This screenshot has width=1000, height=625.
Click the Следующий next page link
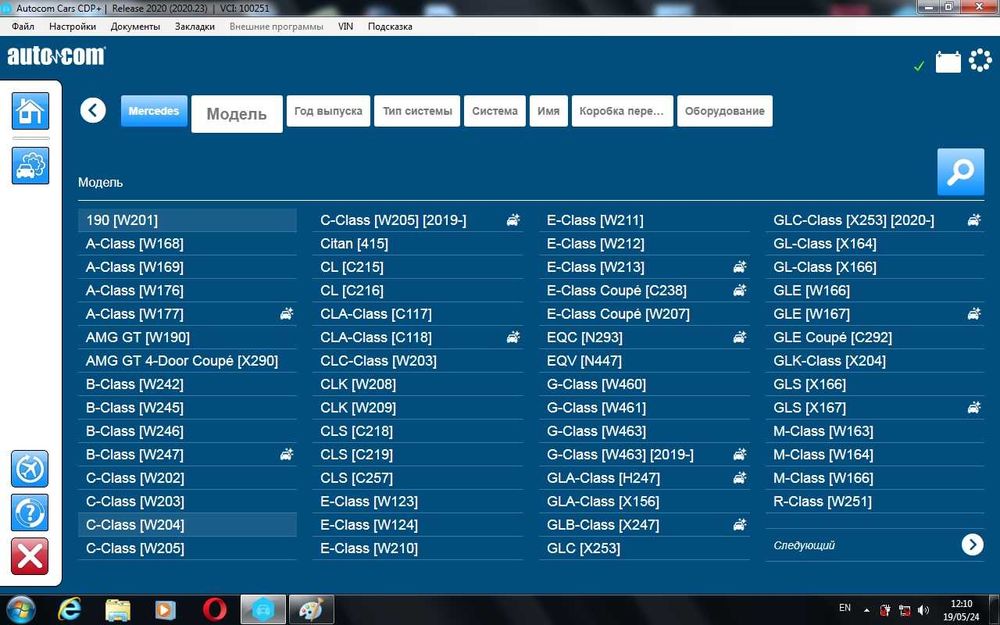804,545
